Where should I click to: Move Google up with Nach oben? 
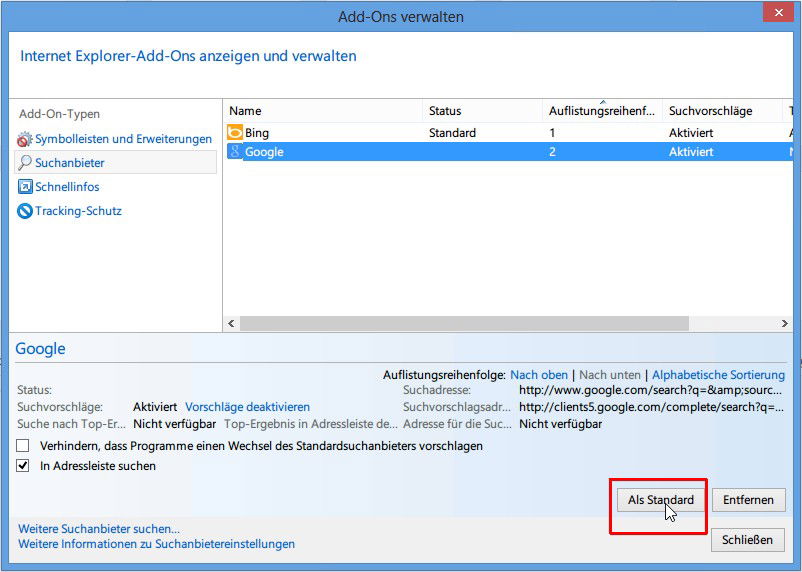pos(539,375)
